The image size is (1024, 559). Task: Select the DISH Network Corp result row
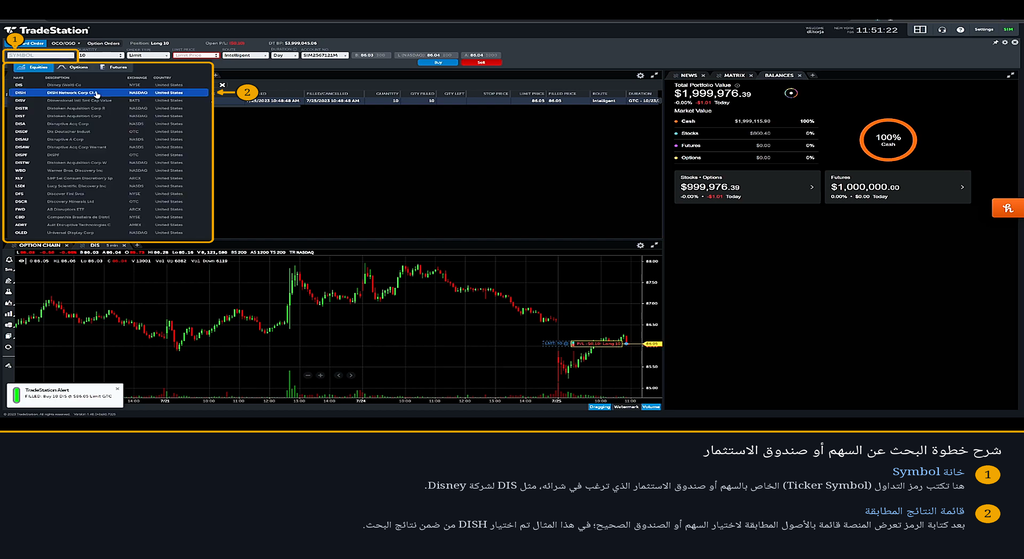pyautogui.click(x=108, y=93)
